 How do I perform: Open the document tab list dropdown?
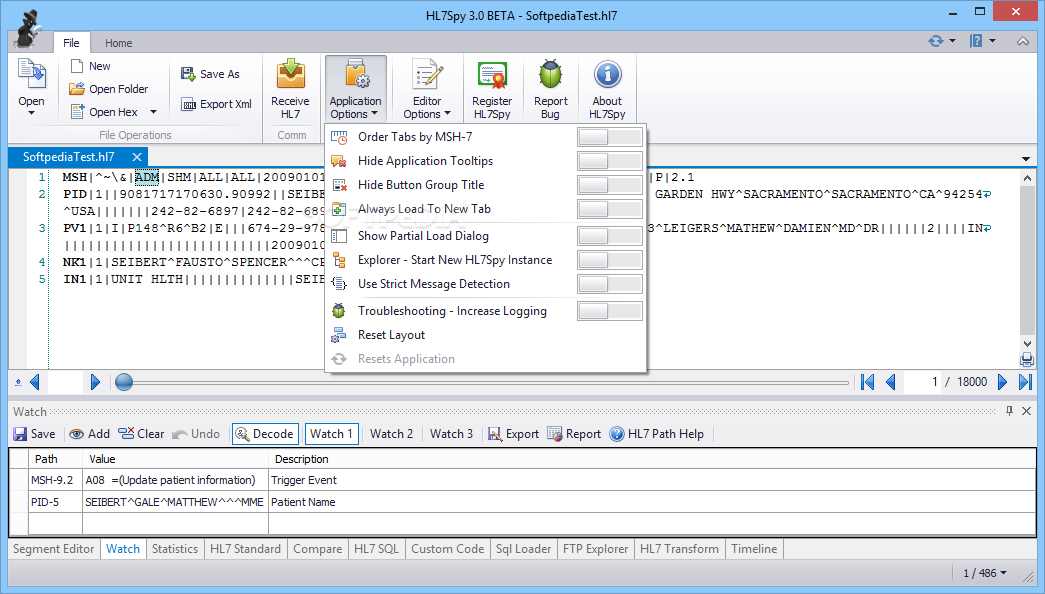click(x=1026, y=159)
